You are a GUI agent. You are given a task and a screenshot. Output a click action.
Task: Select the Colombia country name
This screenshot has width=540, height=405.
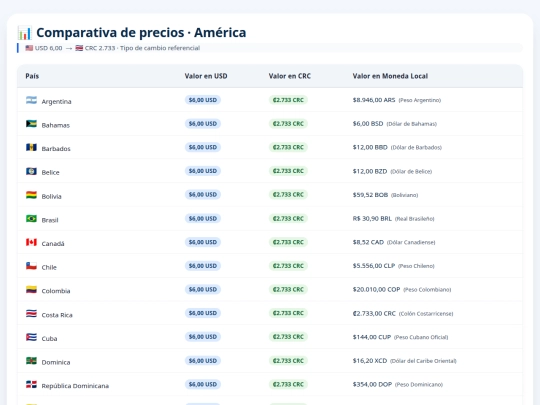56,291
